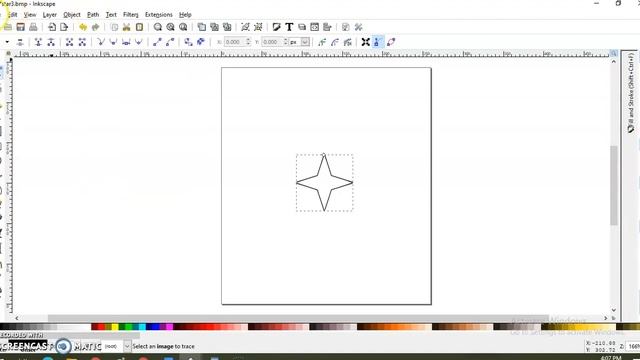This screenshot has height=360, width=640.
Task: Click the Export icon in toolbar
Action: coord(64,27)
